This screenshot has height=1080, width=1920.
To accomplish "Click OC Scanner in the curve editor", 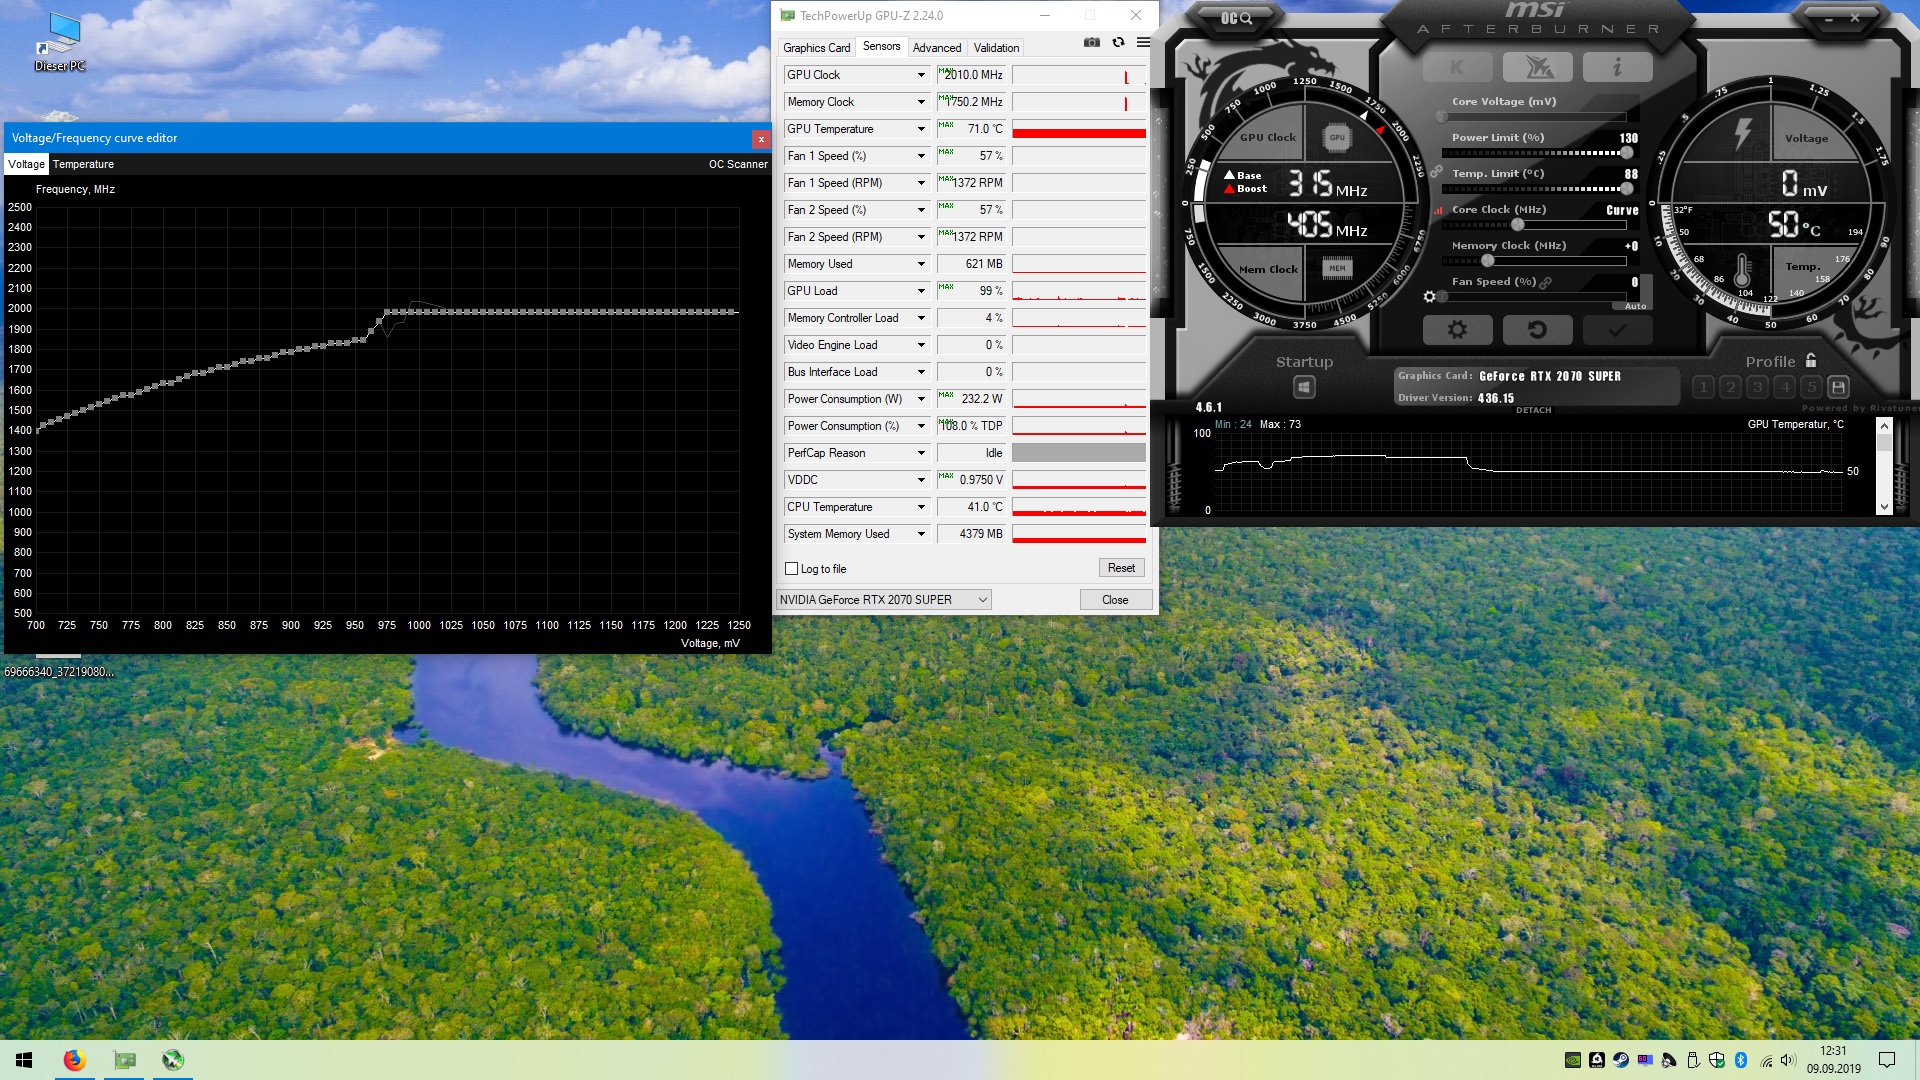I will [x=738, y=164].
